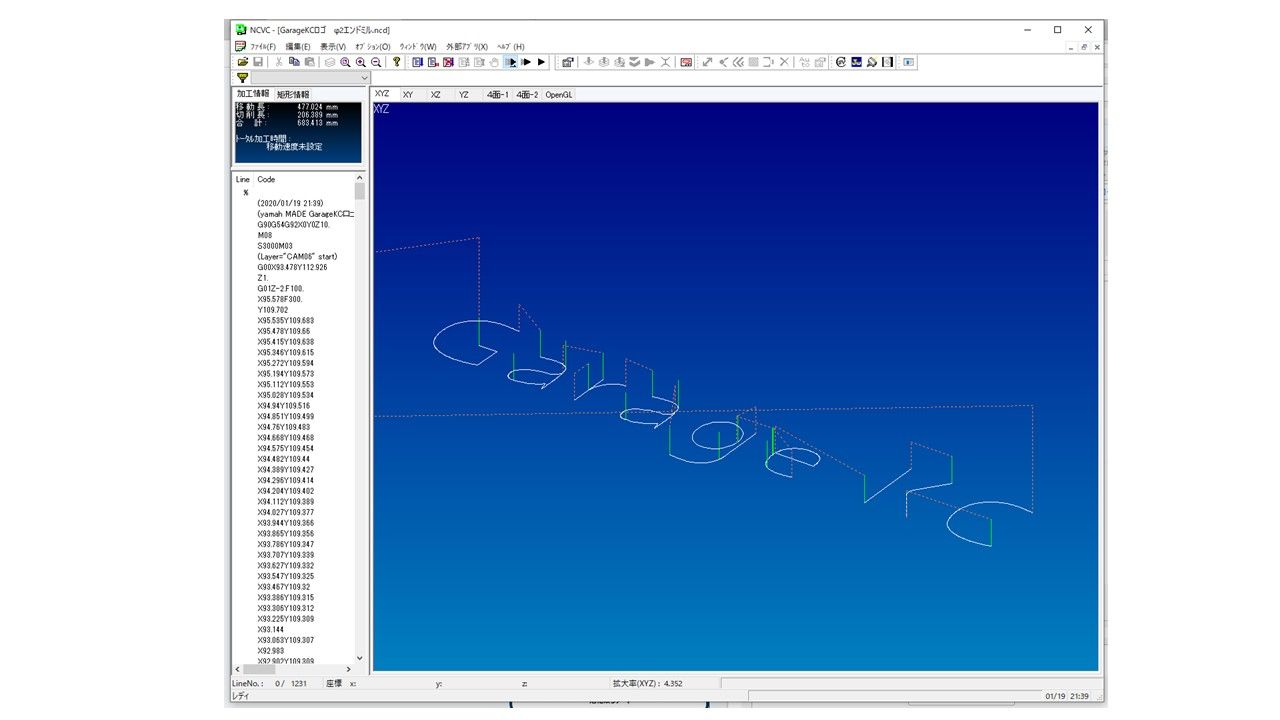This screenshot has height=720, width=1280.
Task: Click the @ symbol toolbar icon
Action: tap(841, 62)
